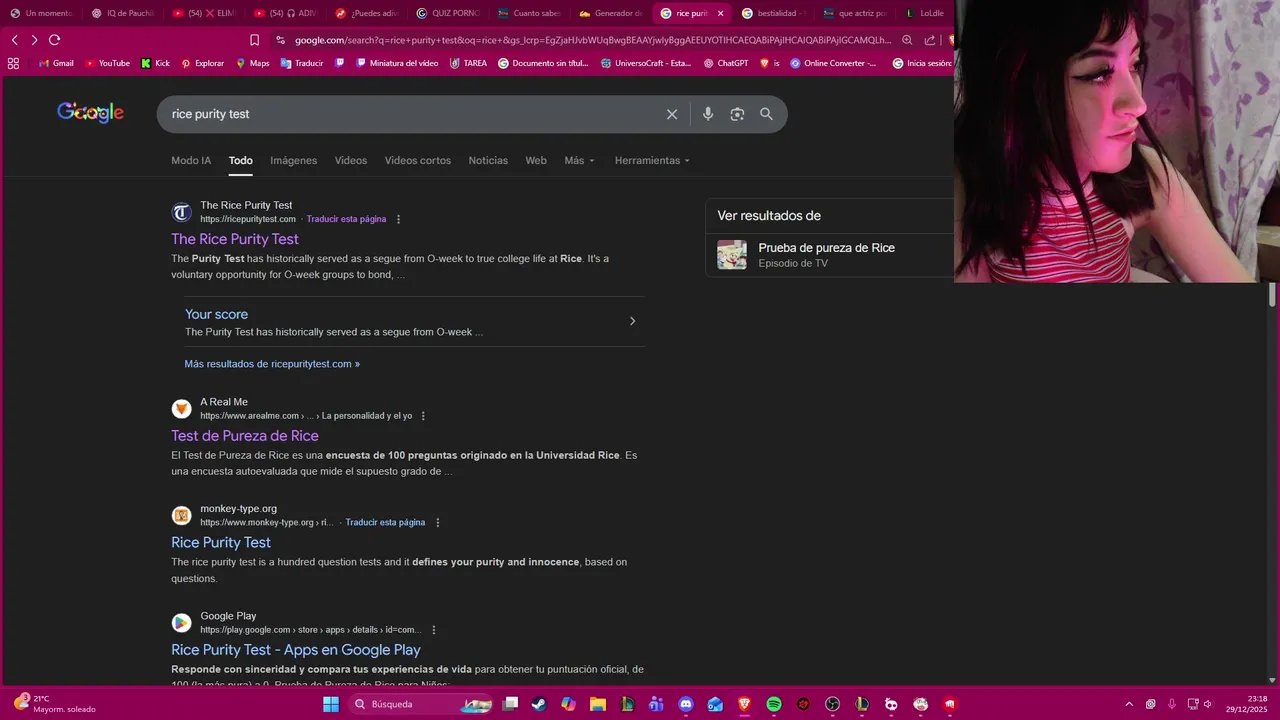The image size is (1280, 720).
Task: Click the browser address bar URL
Action: (592, 40)
